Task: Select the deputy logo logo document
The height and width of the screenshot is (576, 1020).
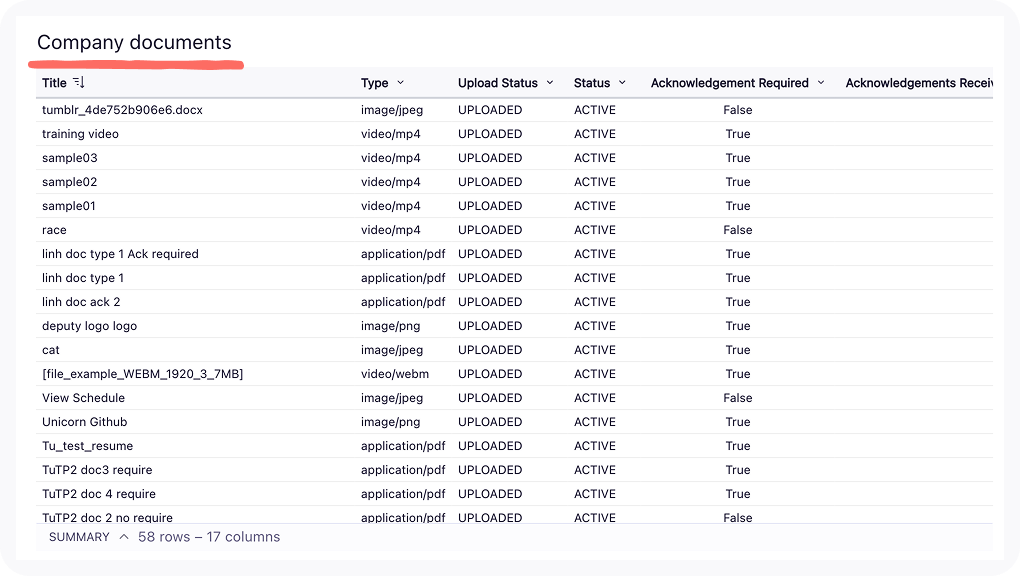Action: (89, 326)
